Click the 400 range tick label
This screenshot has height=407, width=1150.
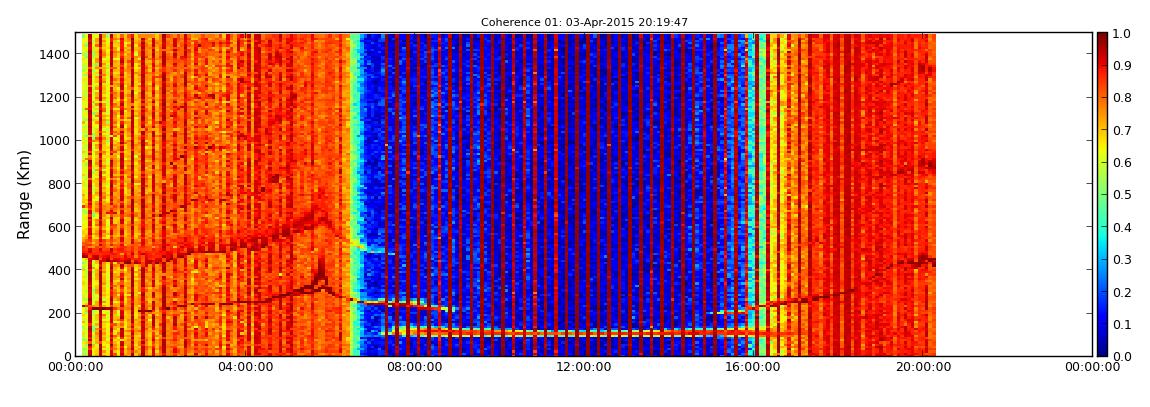59,271
